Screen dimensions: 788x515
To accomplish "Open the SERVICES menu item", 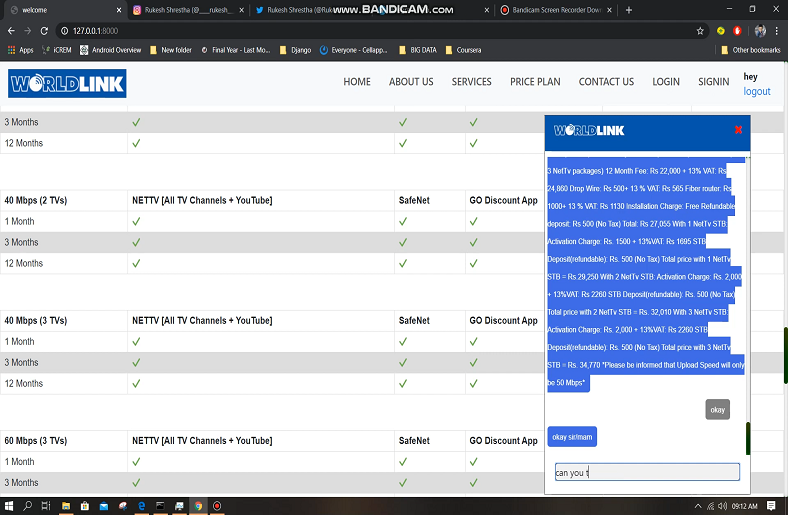I will click(x=471, y=81).
